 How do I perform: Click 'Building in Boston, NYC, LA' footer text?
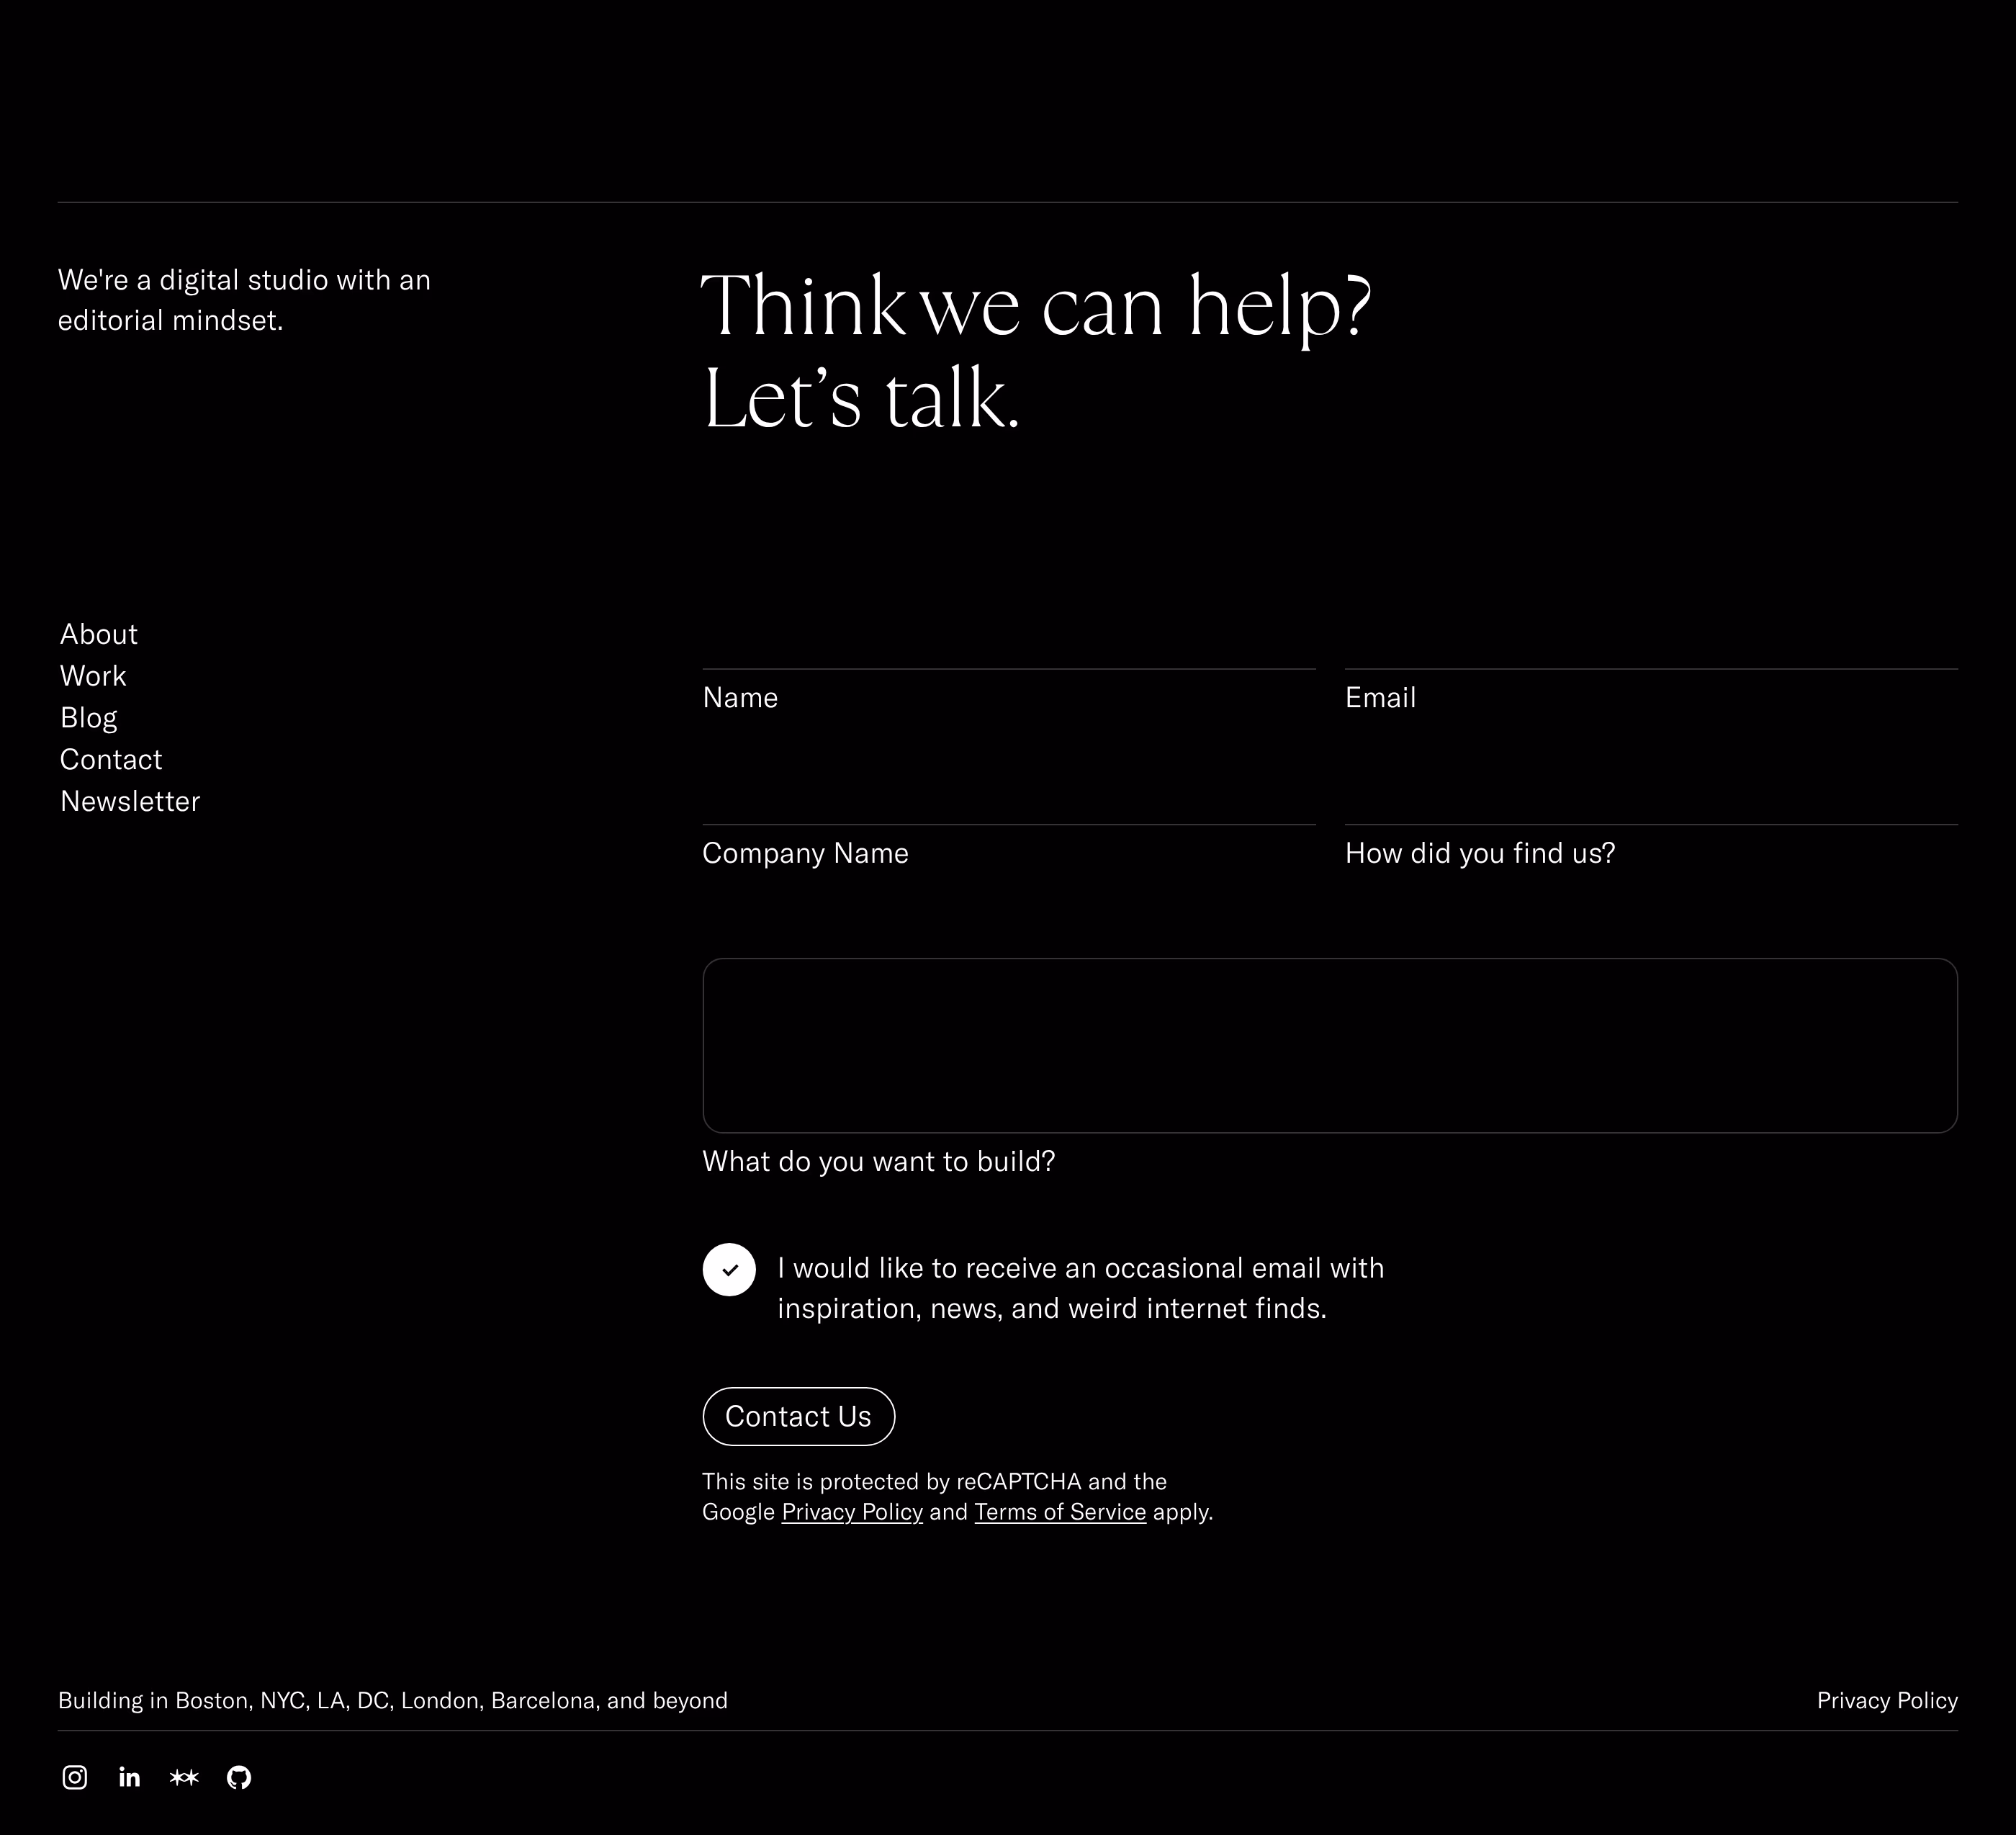click(393, 1700)
